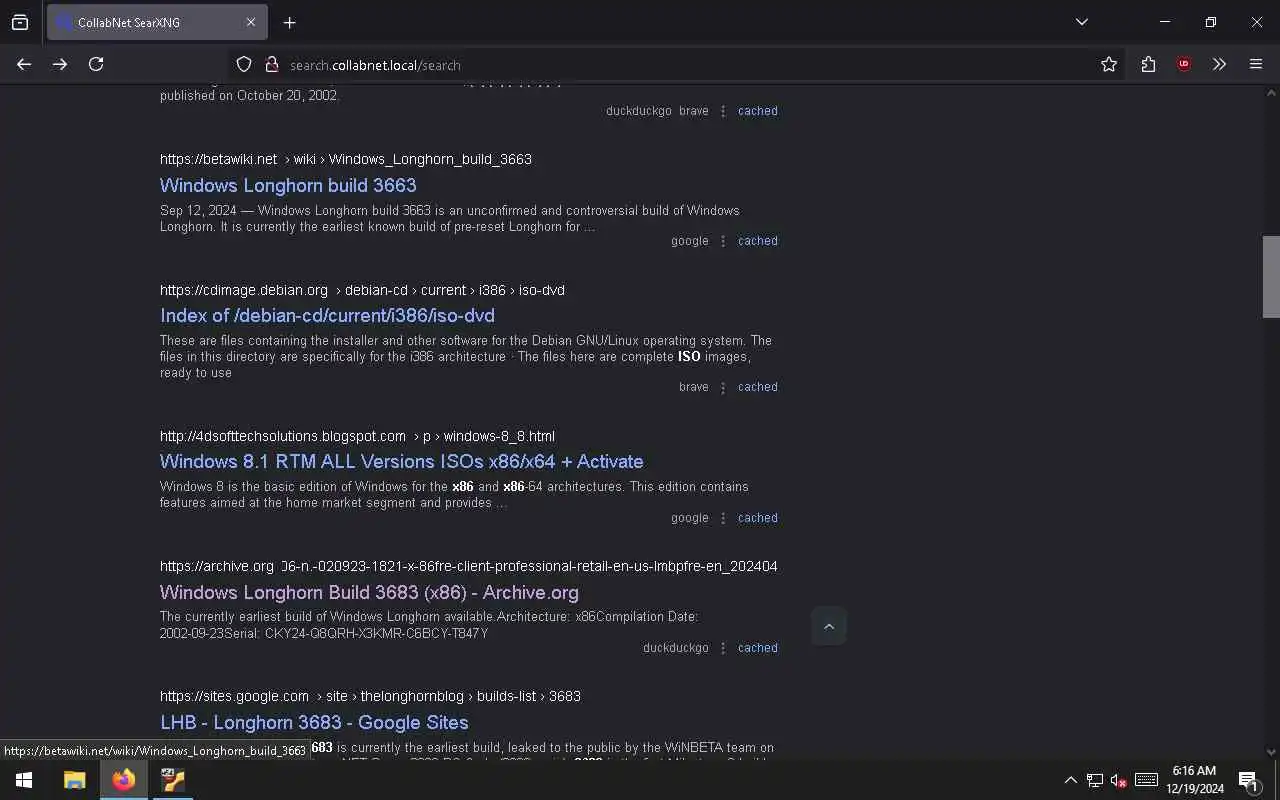
Task: Open network status tray icon
Action: (1095, 780)
